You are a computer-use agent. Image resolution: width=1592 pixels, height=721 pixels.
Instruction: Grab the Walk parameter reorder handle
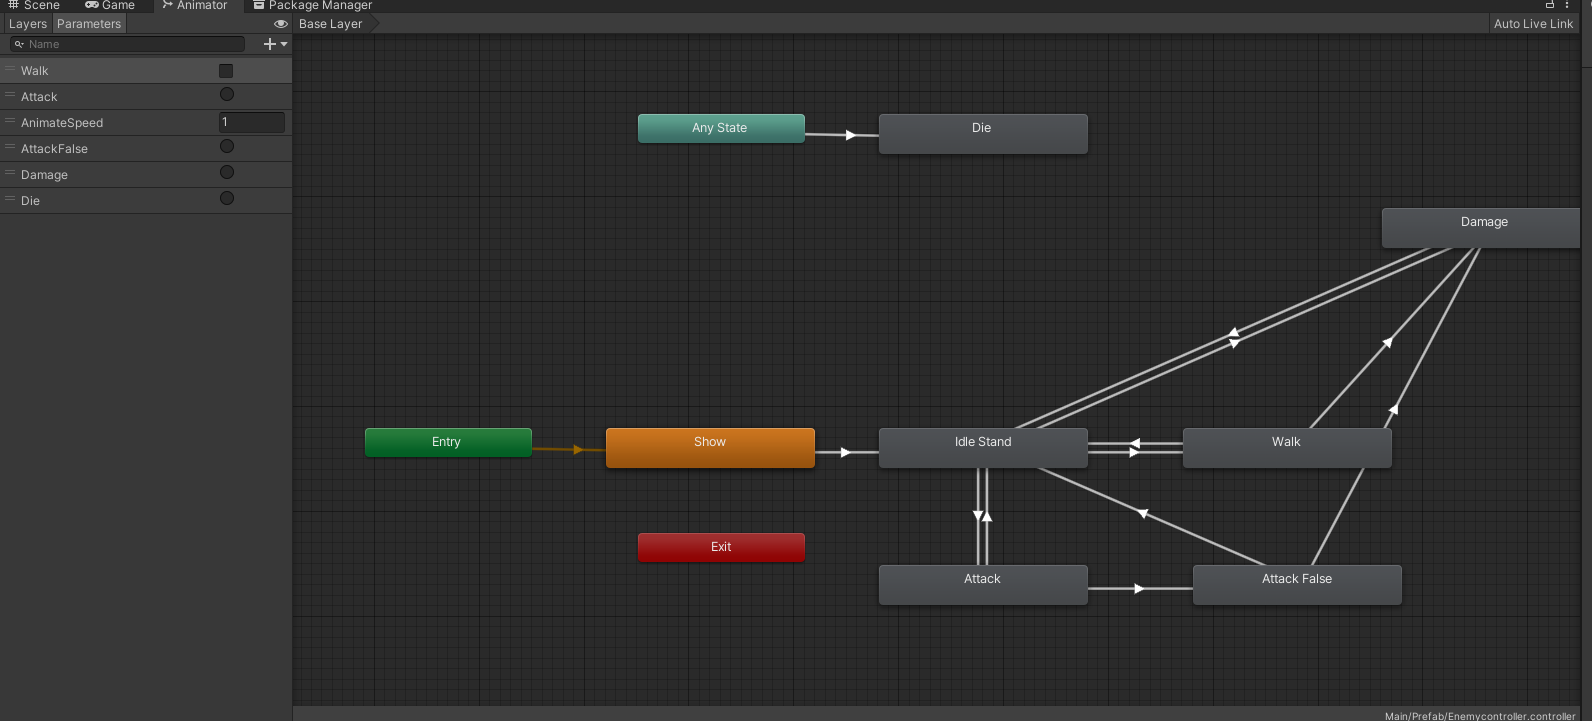point(10,68)
